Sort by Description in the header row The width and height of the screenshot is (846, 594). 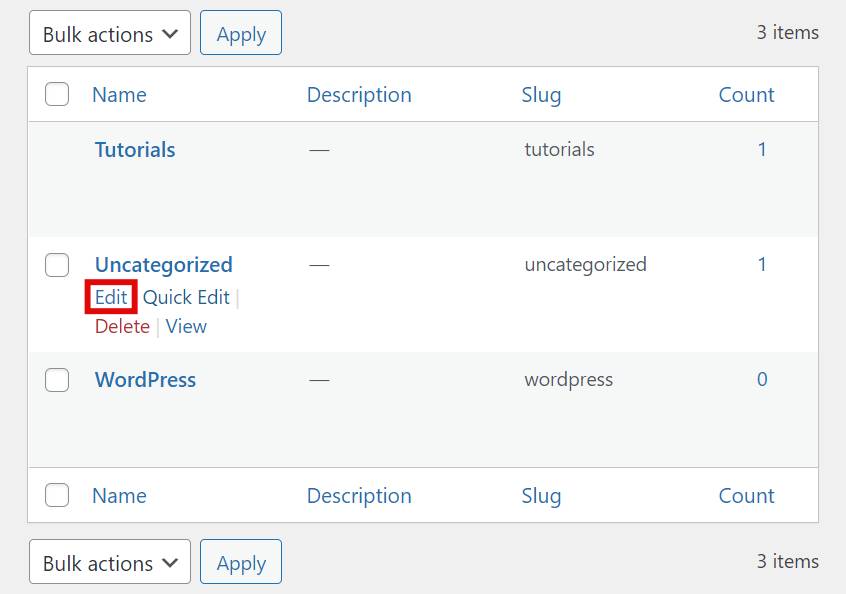[359, 95]
